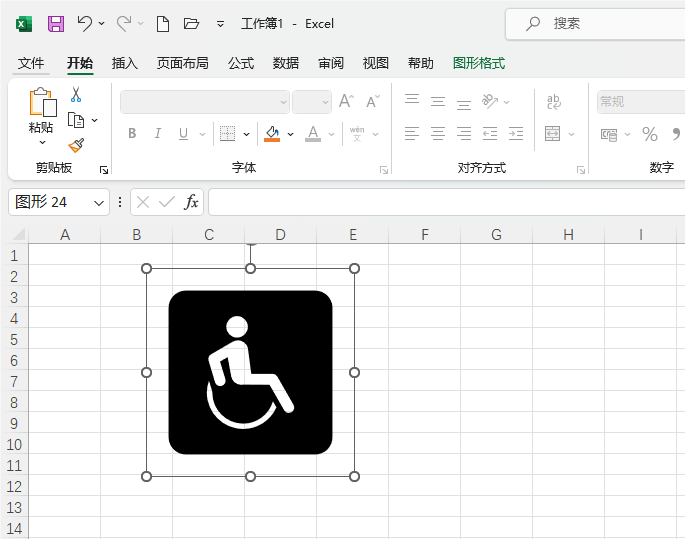Decrease indent icon
Image resolution: width=685 pixels, height=539 pixels.
490,133
